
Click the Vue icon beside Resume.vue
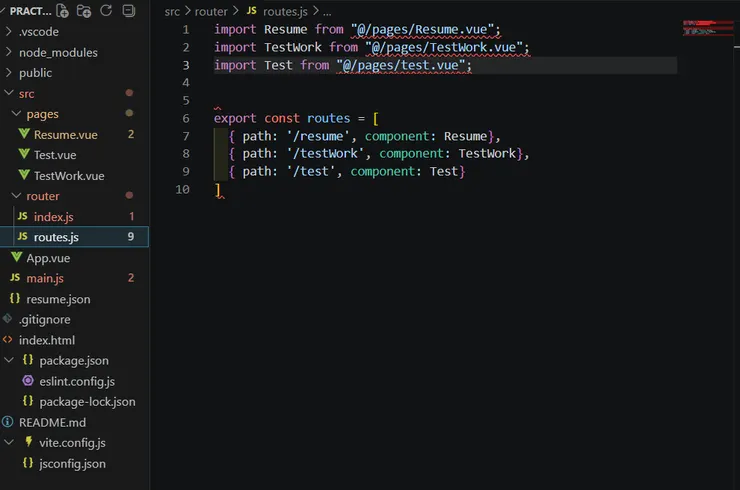click(23, 135)
